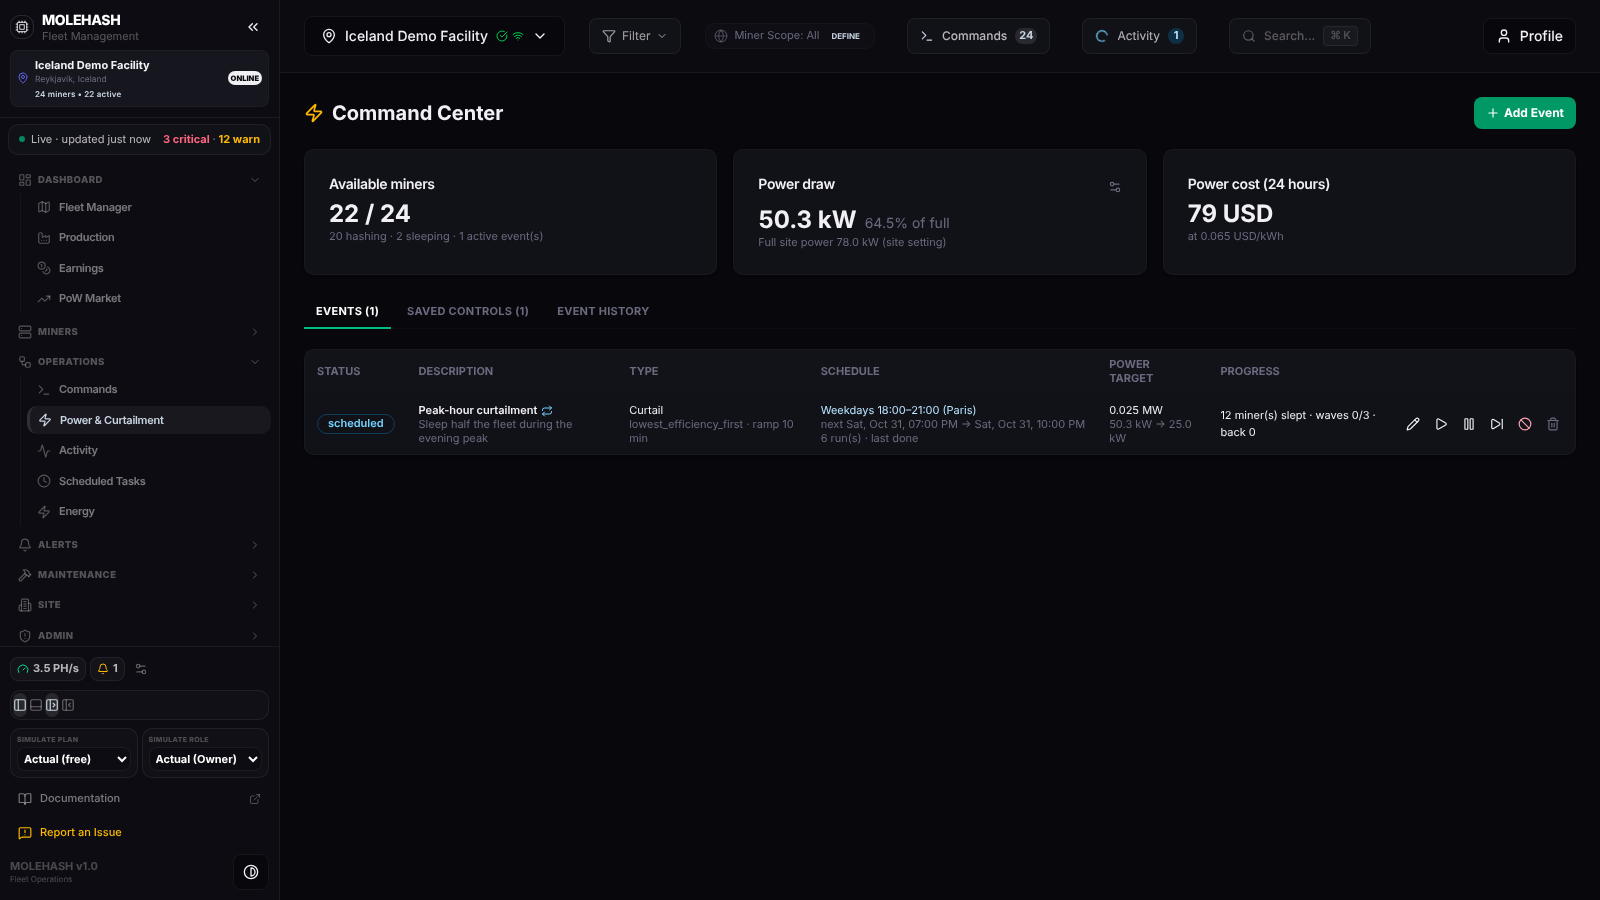This screenshot has height=900, width=1600.
Task: Click the 3.5 PH/s hashrate badge
Action: point(48,669)
